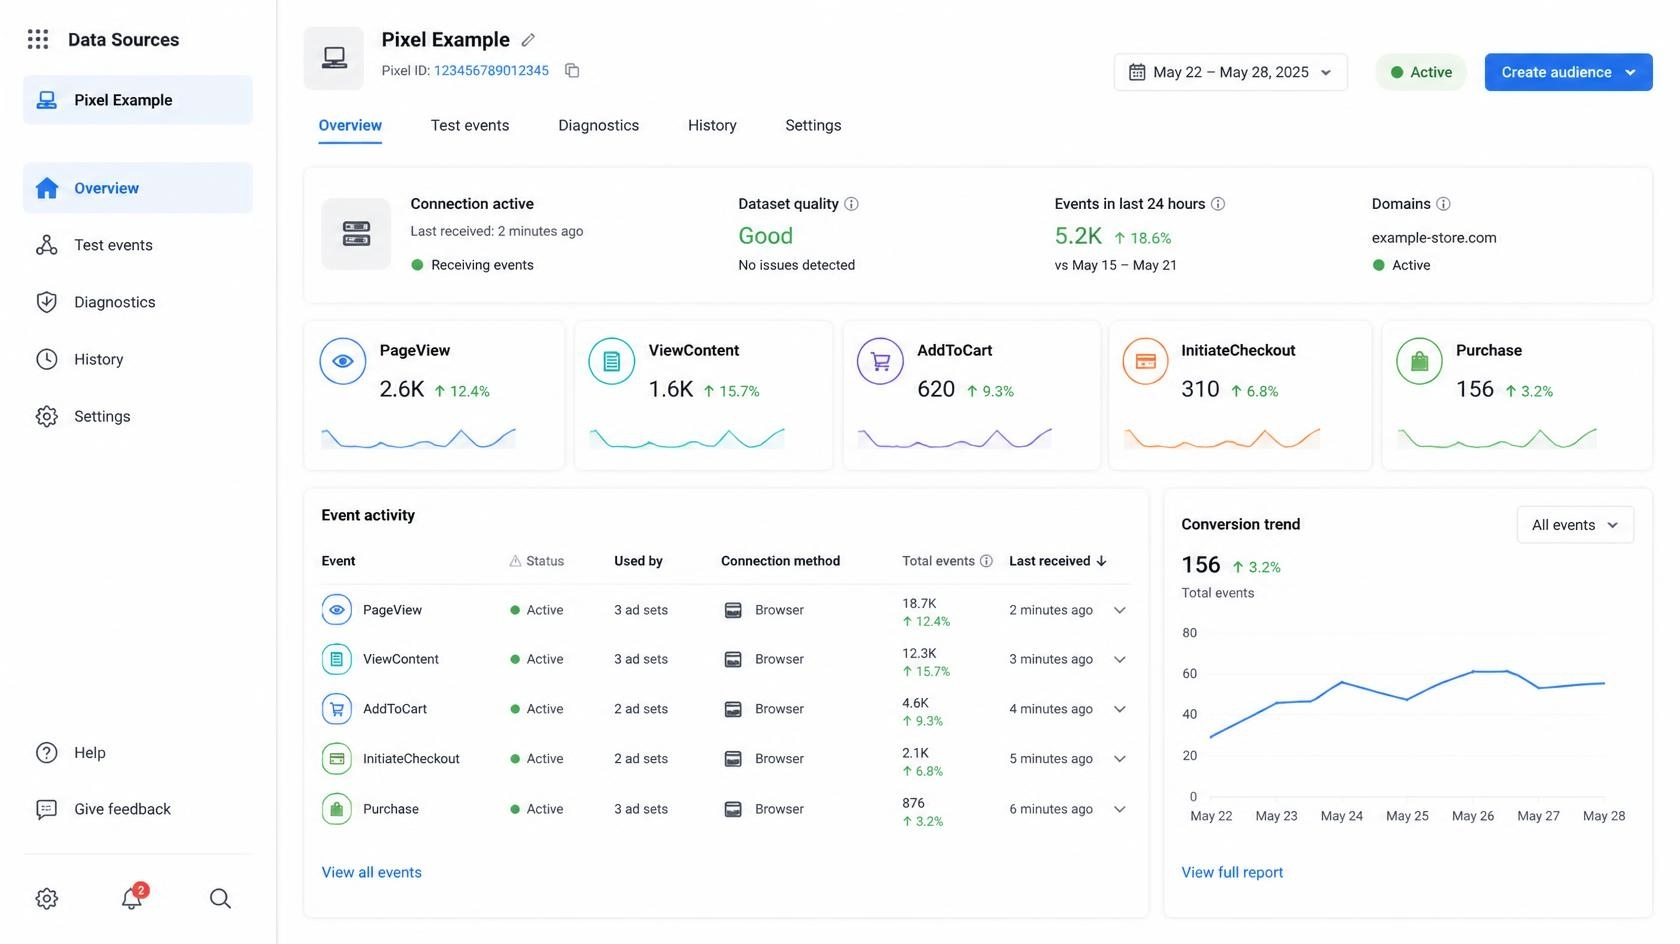Image resolution: width=1680 pixels, height=944 pixels.
Task: Open the View full report link
Action: tap(1232, 872)
